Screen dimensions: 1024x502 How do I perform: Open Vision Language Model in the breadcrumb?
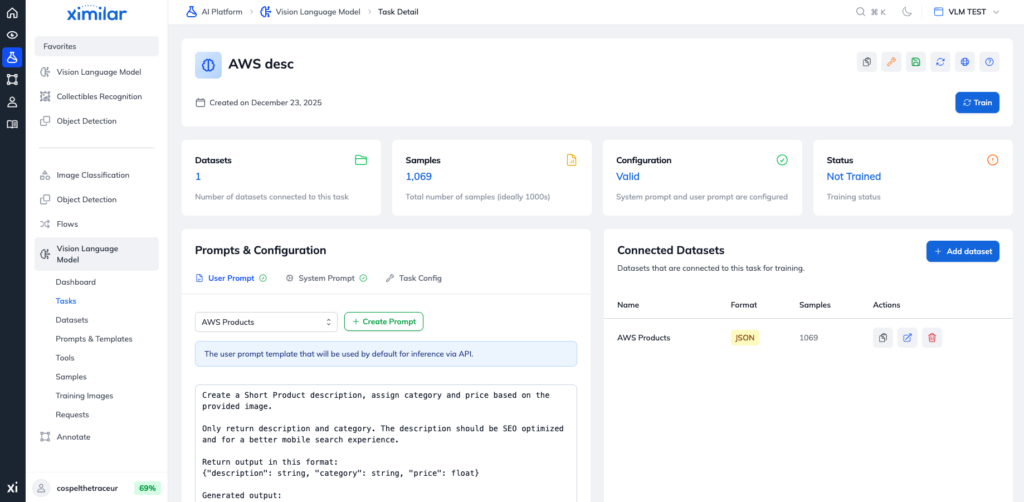pos(309,12)
